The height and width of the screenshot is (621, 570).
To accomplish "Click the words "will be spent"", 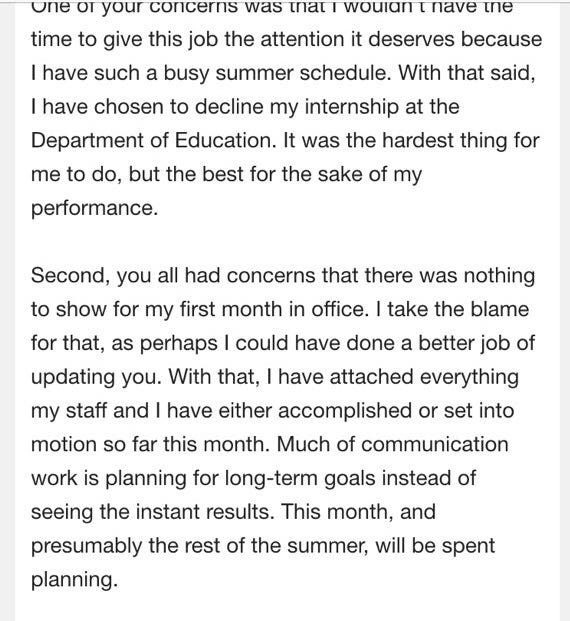I will (x=435, y=547).
